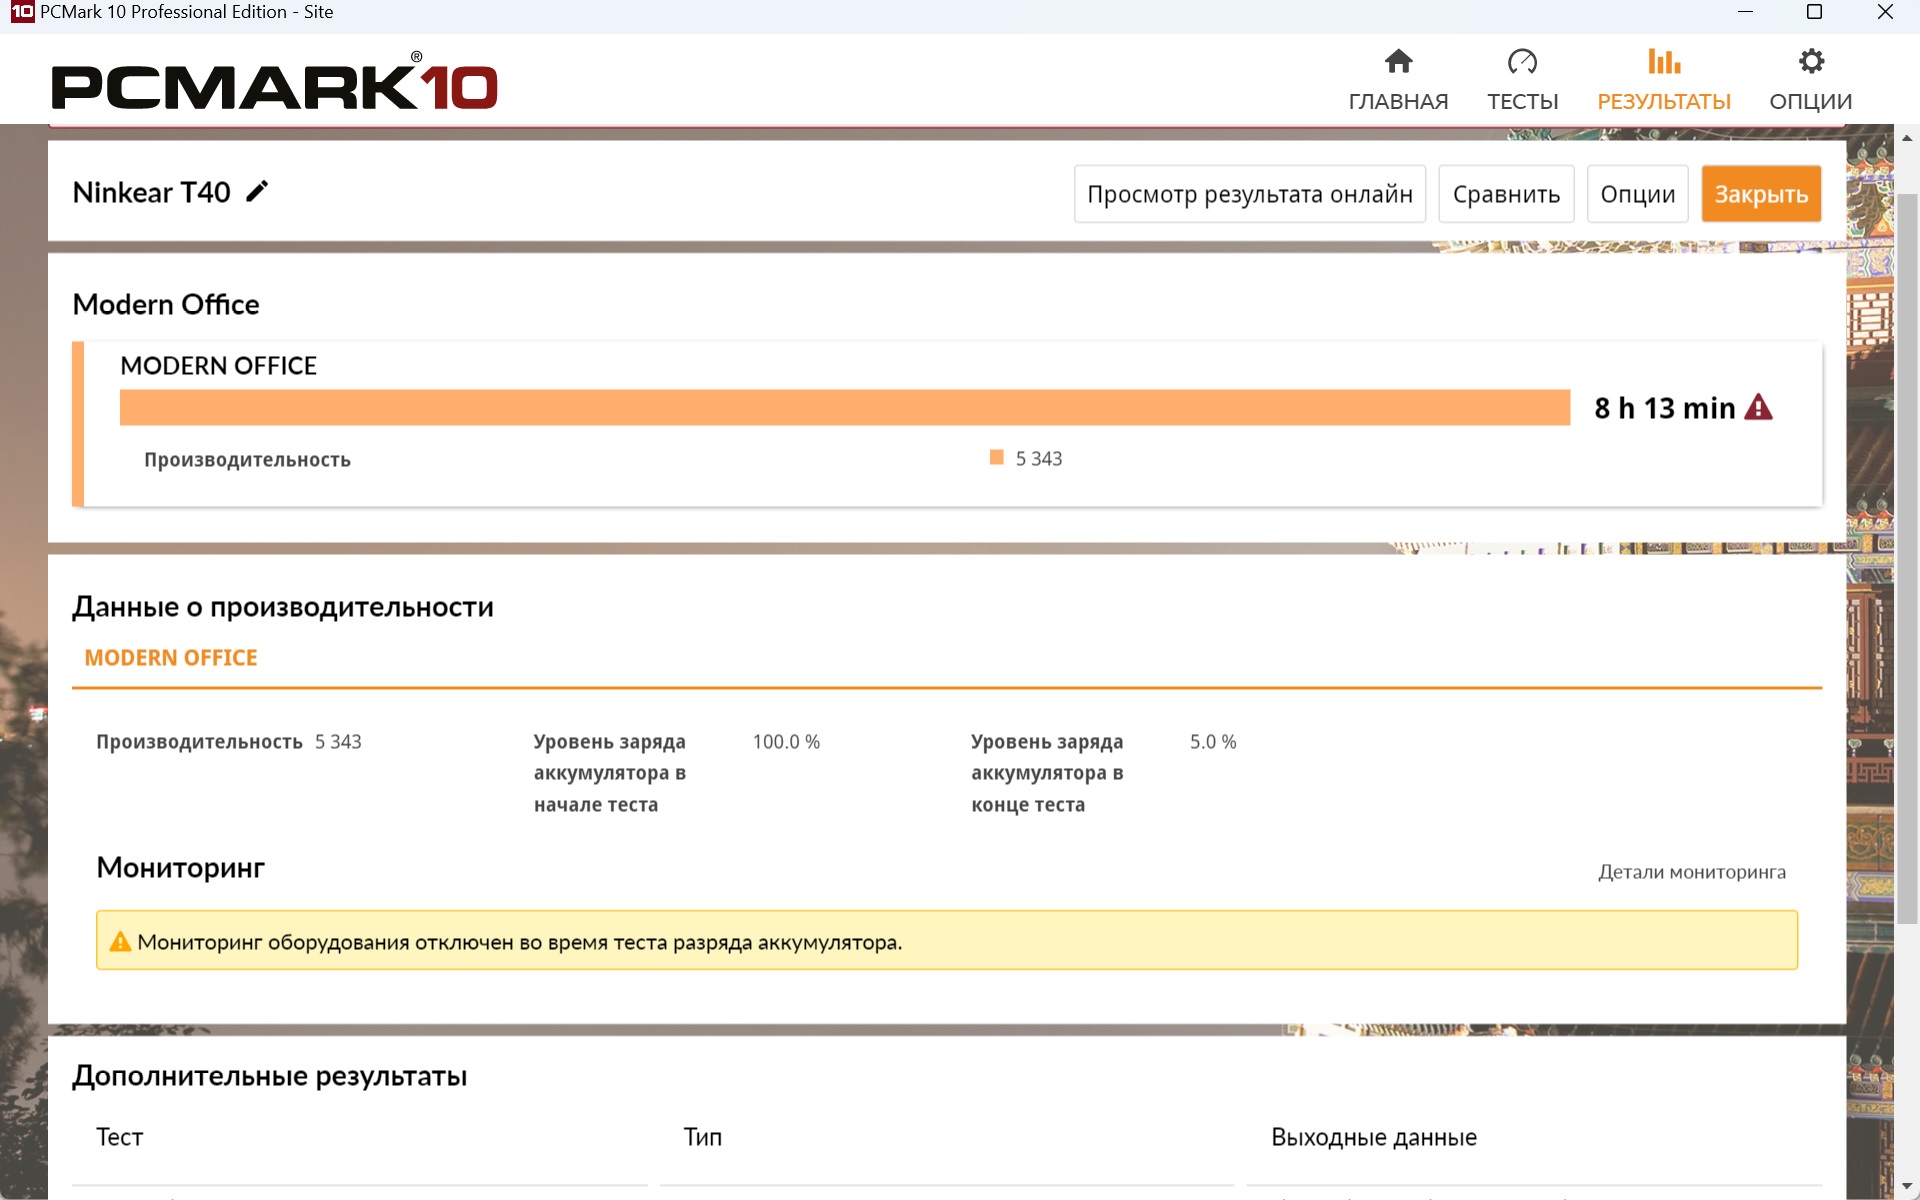Open Детали мониторинга link
This screenshot has width=1920, height=1200.
(1691, 872)
